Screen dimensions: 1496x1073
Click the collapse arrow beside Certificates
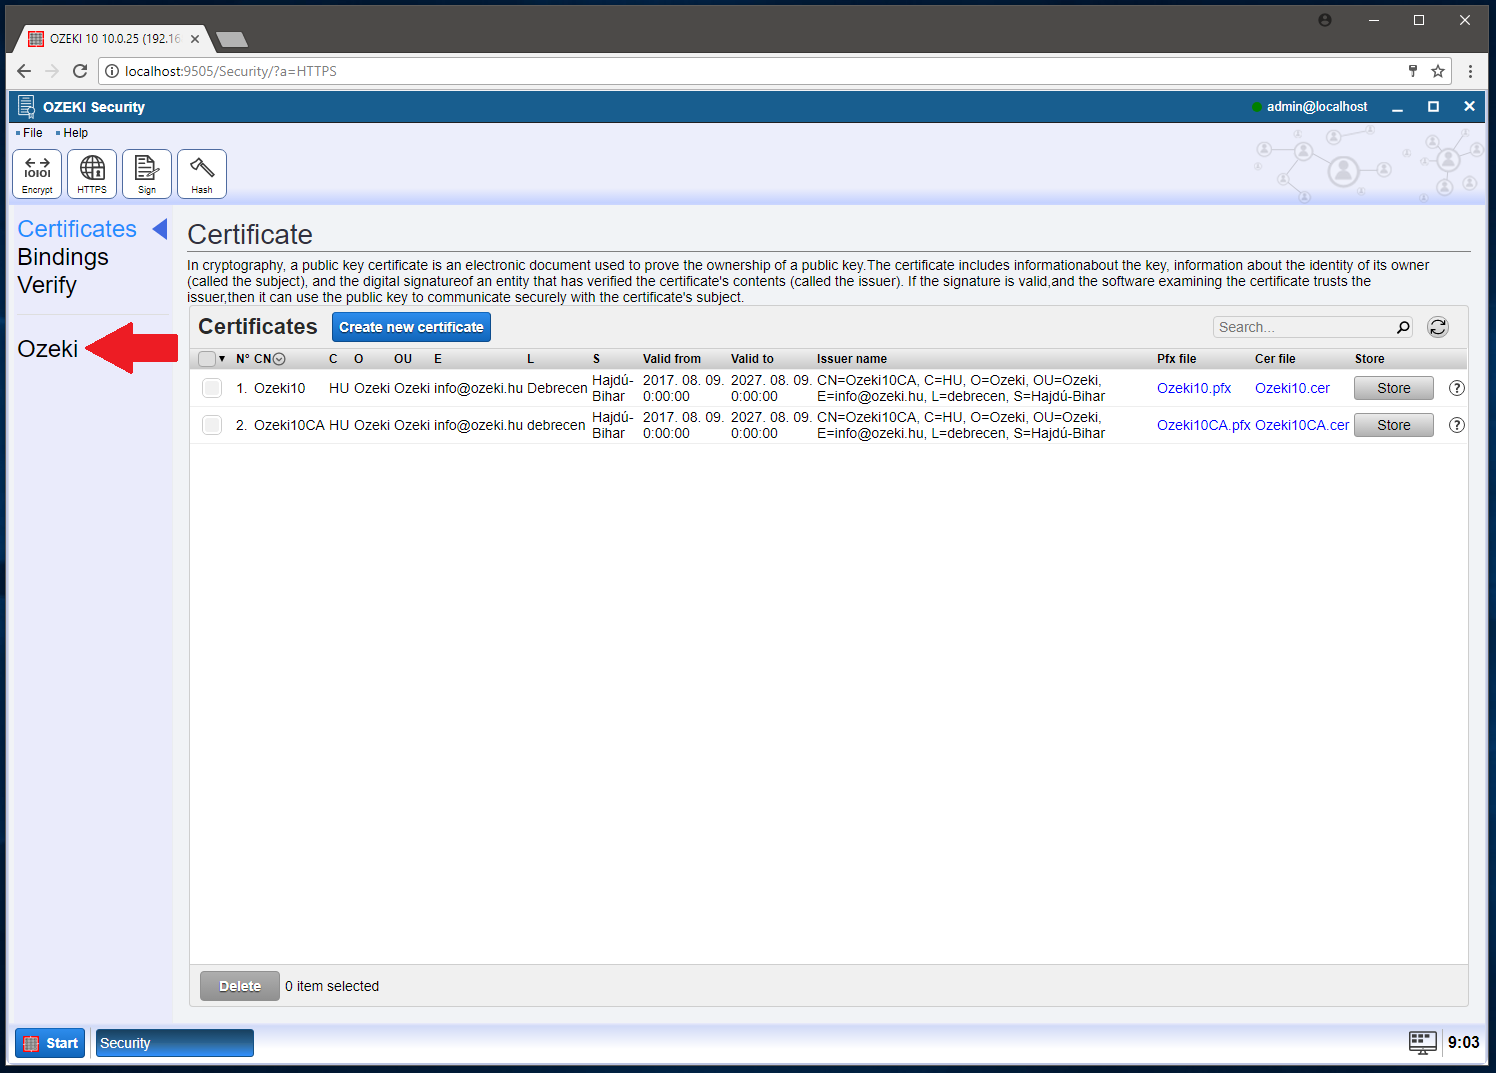click(159, 229)
